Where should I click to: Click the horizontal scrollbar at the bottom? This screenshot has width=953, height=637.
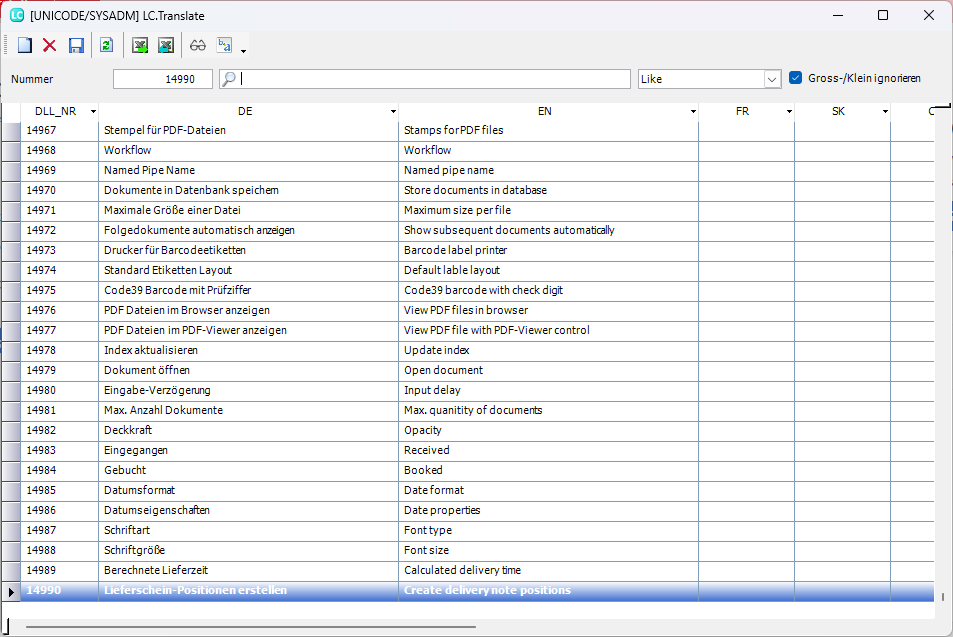[x=250, y=627]
